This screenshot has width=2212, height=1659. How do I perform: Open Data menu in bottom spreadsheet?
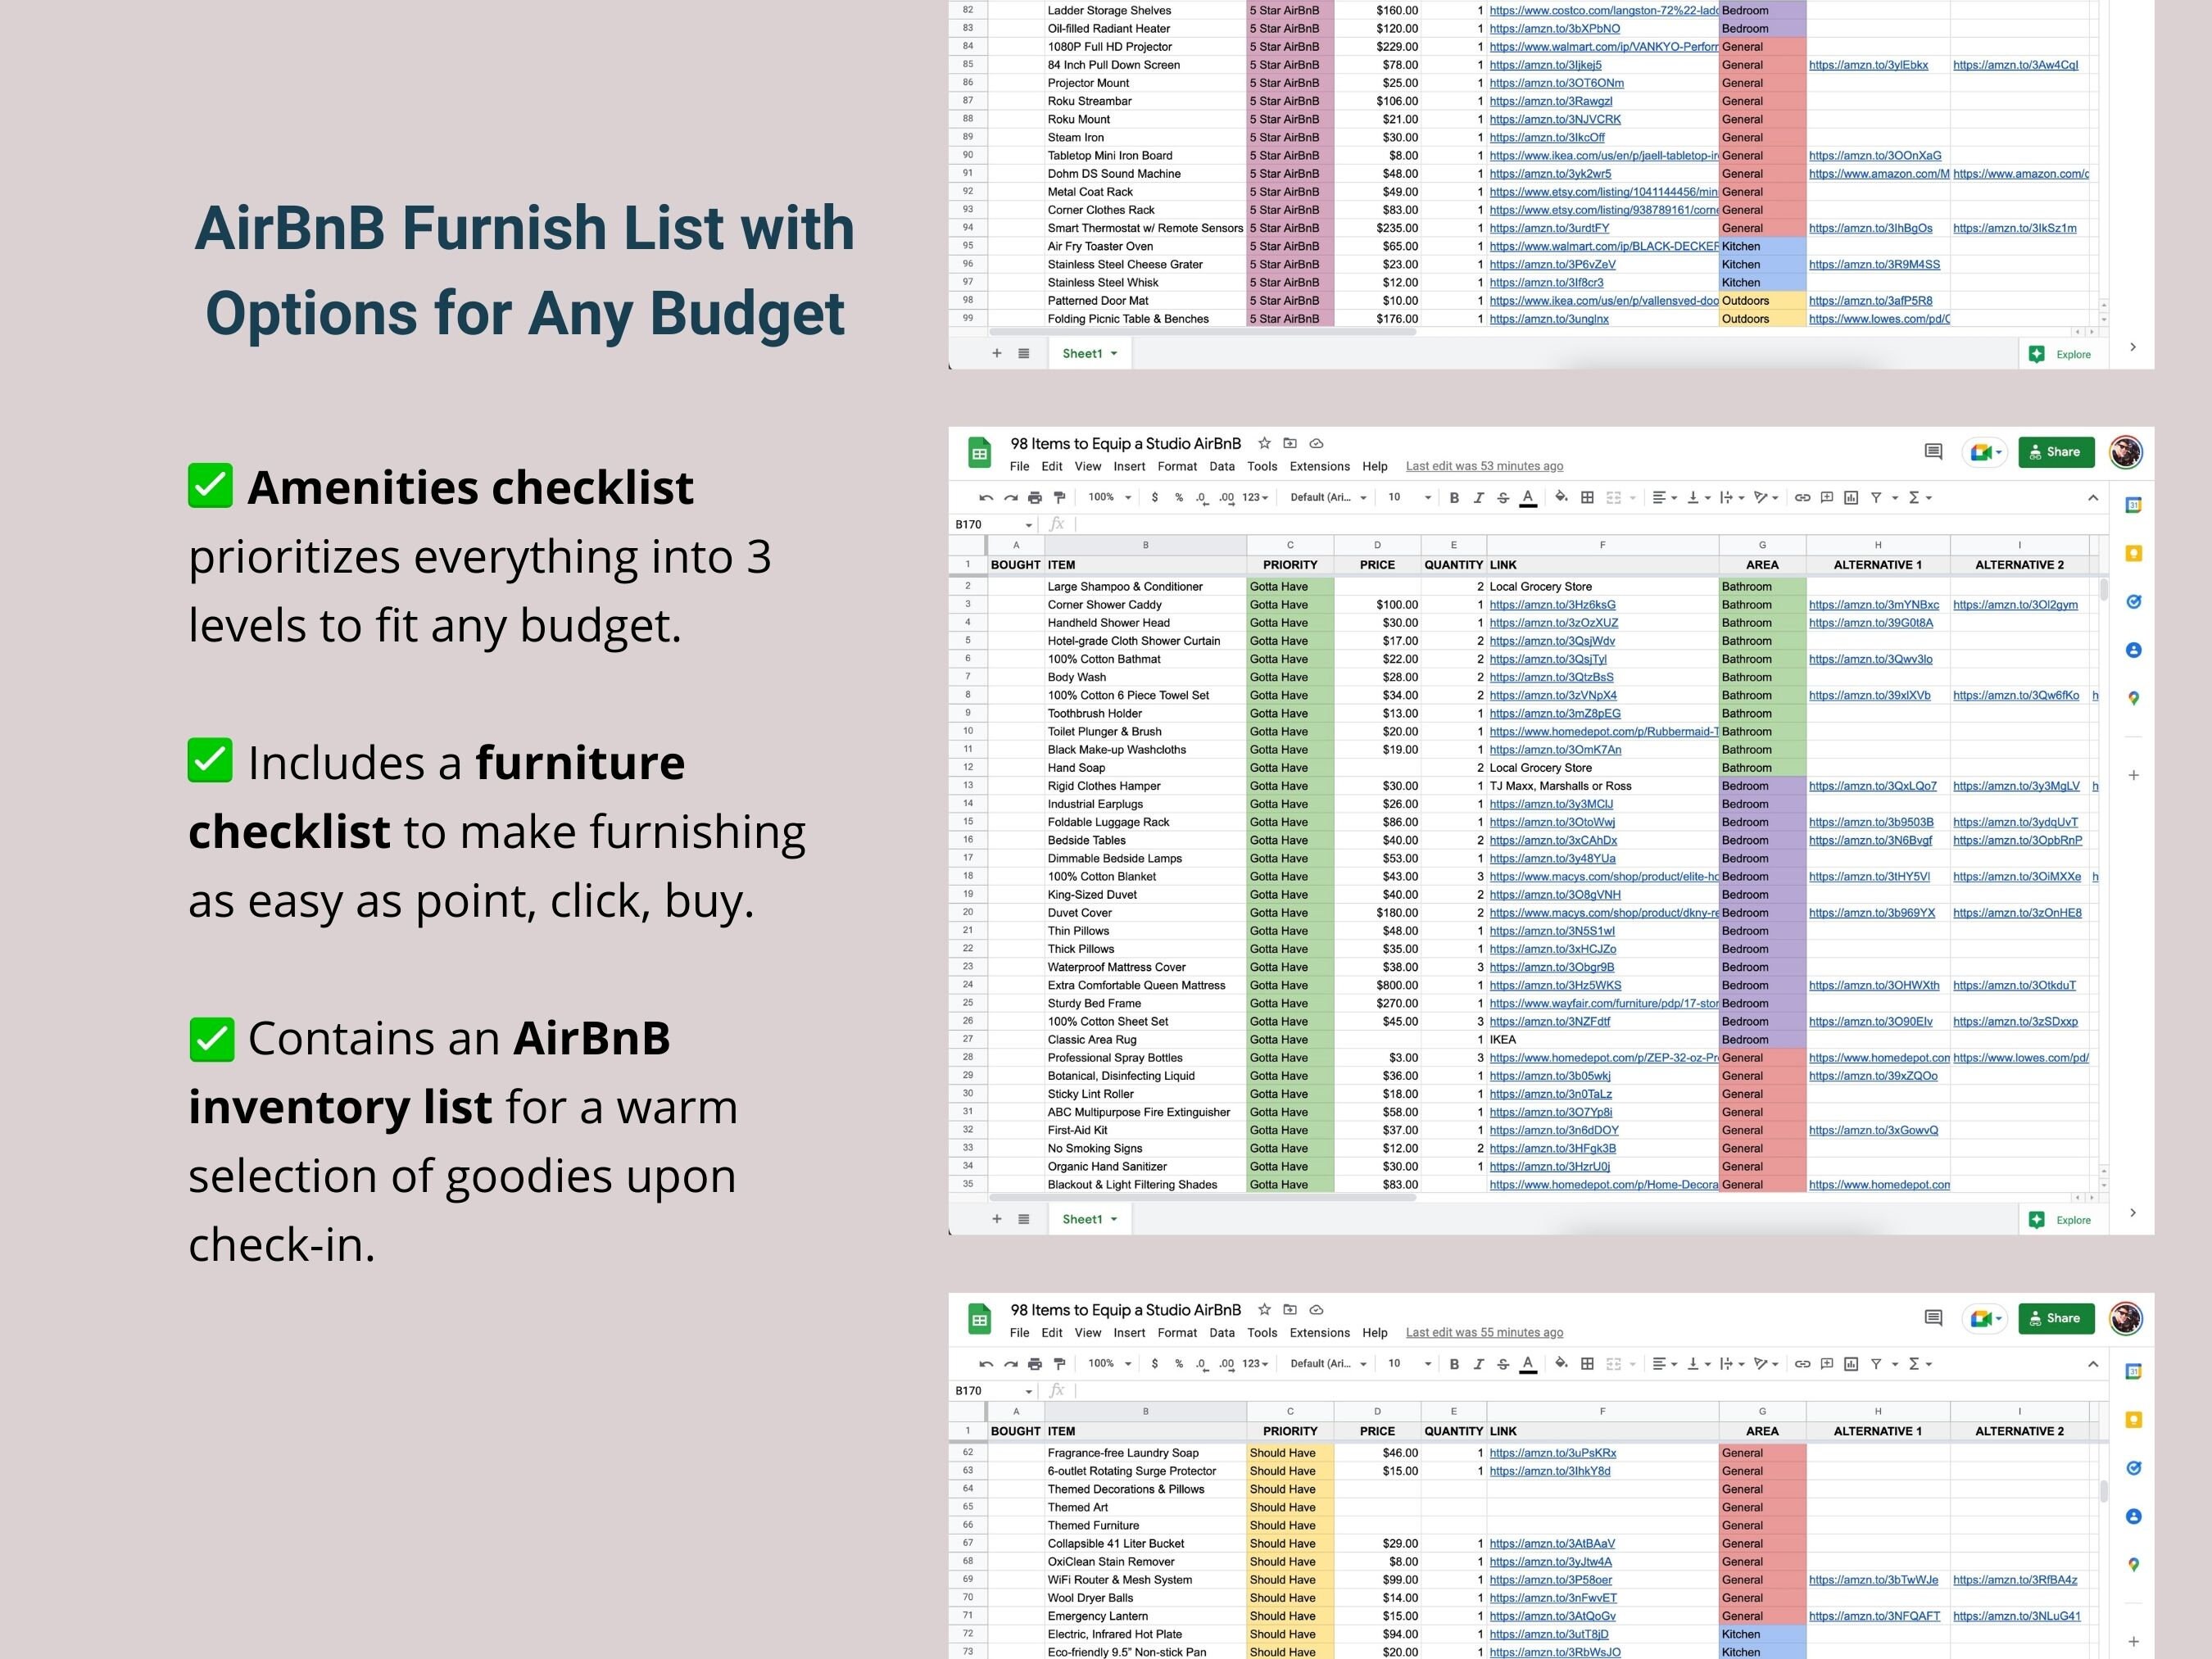point(1222,1332)
